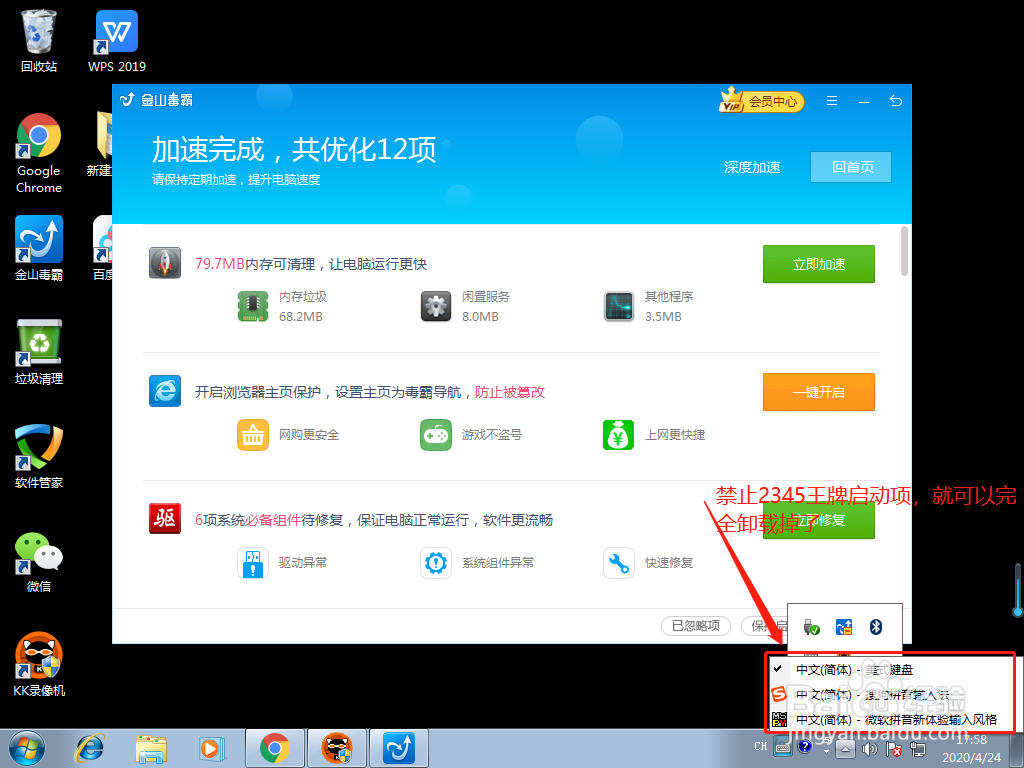Image resolution: width=1024 pixels, height=768 pixels.
Task: Open the KK录像机 desktop shortcut
Action: [x=39, y=664]
